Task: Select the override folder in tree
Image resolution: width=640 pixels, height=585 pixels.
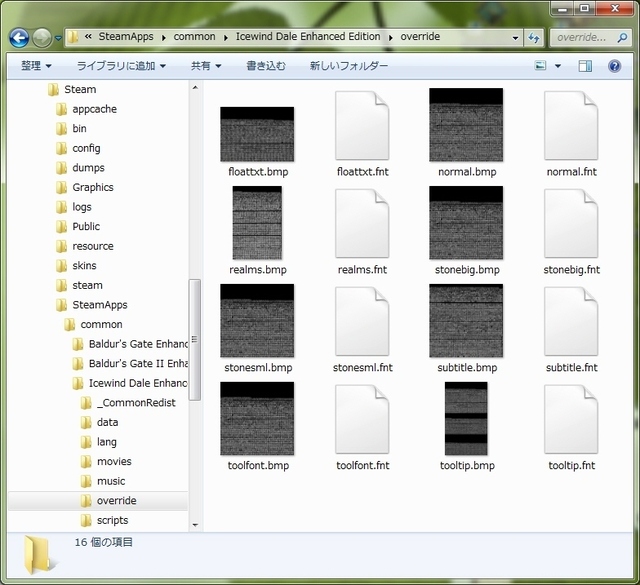Action: pos(116,500)
